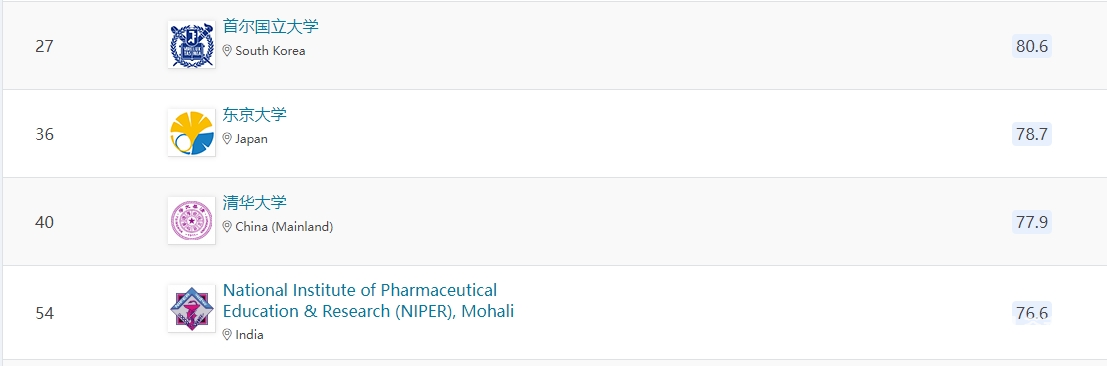The width and height of the screenshot is (1107, 366).
Task: Click rank number 36
Action: 44,134
